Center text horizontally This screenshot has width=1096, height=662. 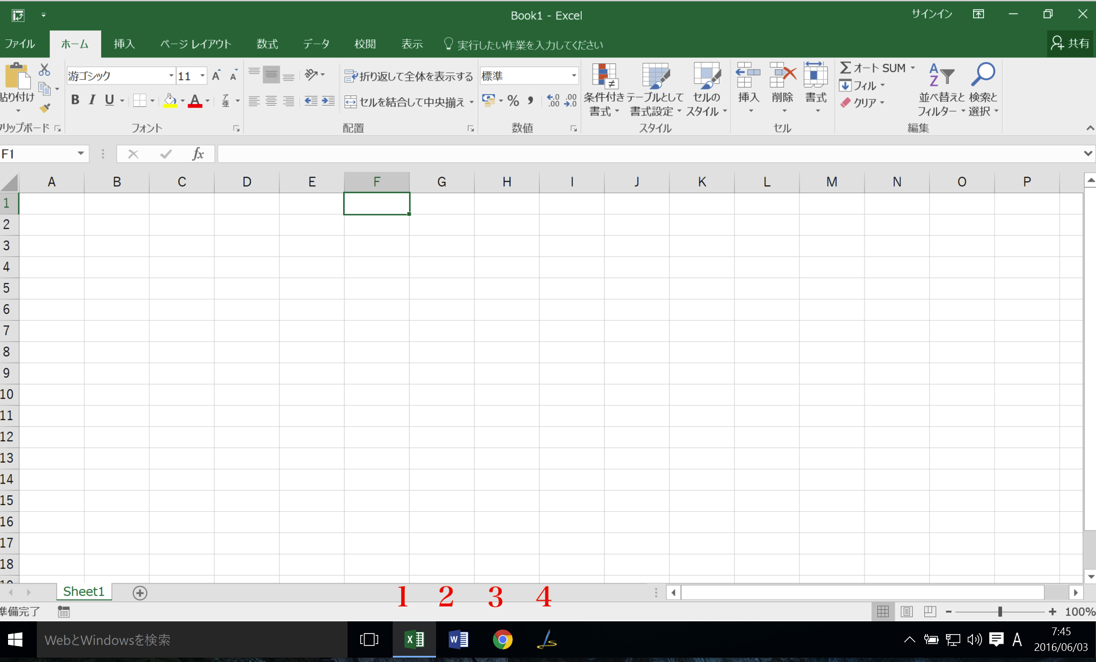pyautogui.click(x=271, y=101)
